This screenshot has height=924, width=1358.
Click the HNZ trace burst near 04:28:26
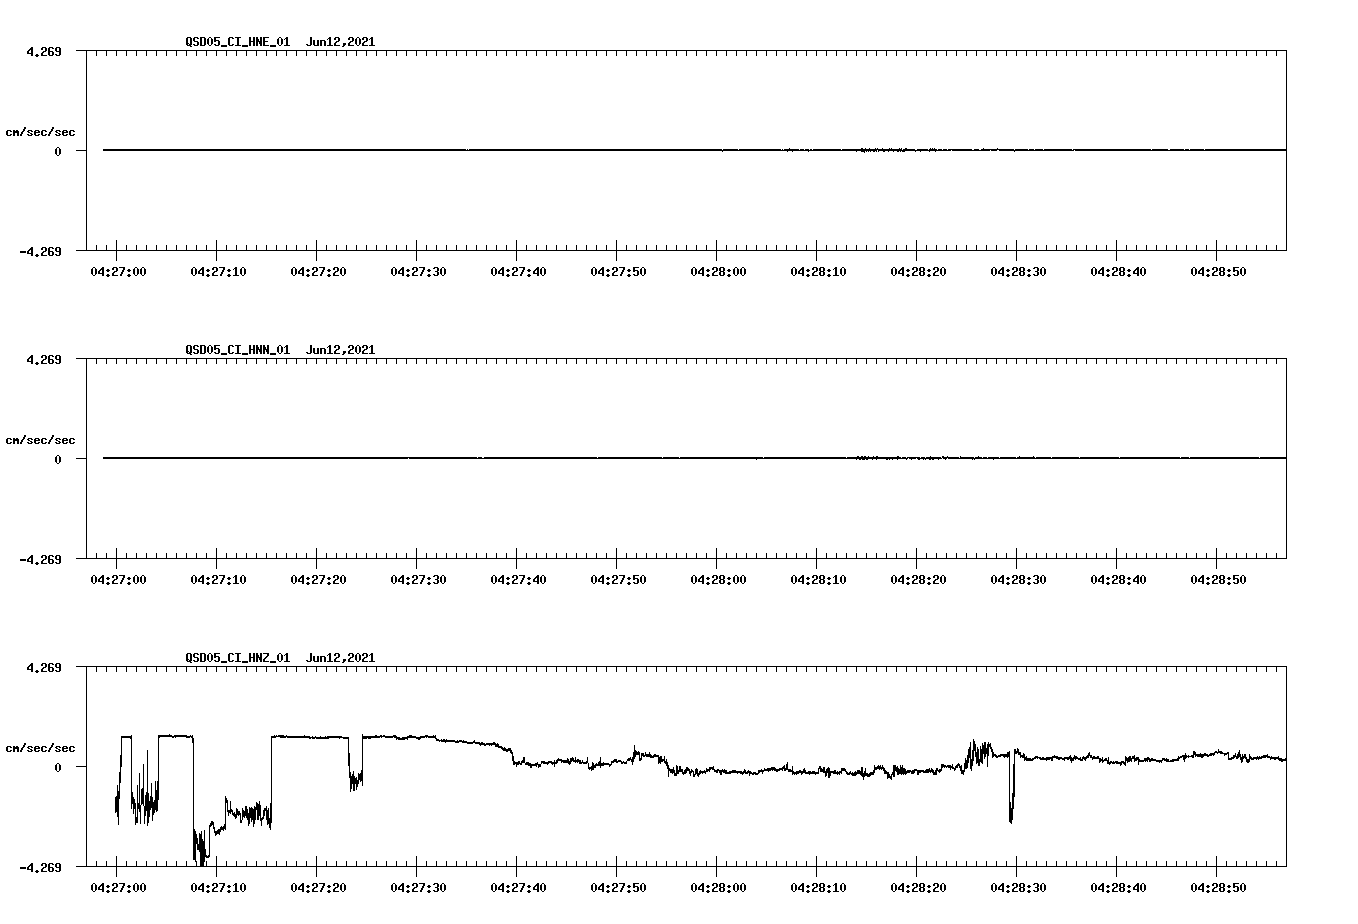tap(977, 755)
